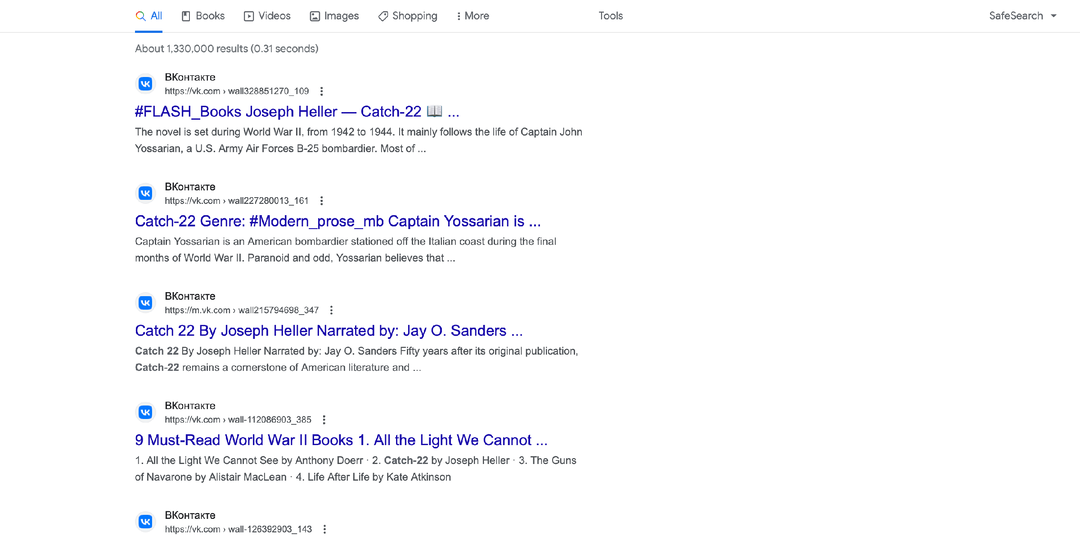Open options menu beside wall227280013_161 URL

[321, 200]
